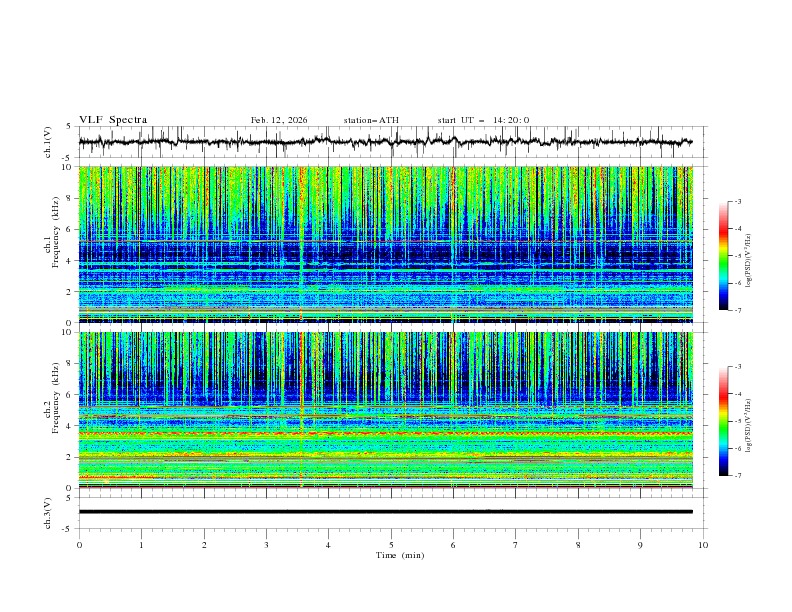Click the "start UT = 14:20:0" header text
This screenshot has width=792, height=612.
click(x=483, y=120)
